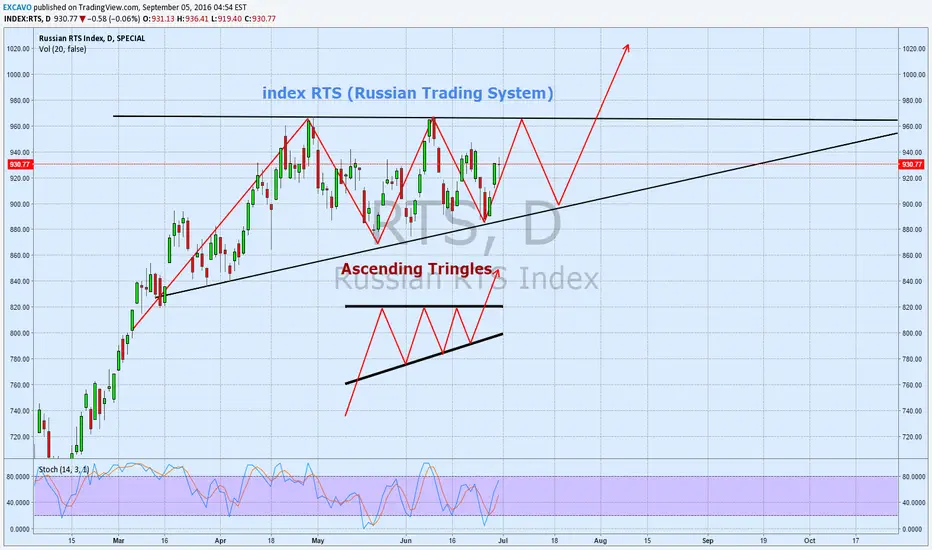Click the Sep date label
Screen dimensions: 932x550
click(x=707, y=541)
